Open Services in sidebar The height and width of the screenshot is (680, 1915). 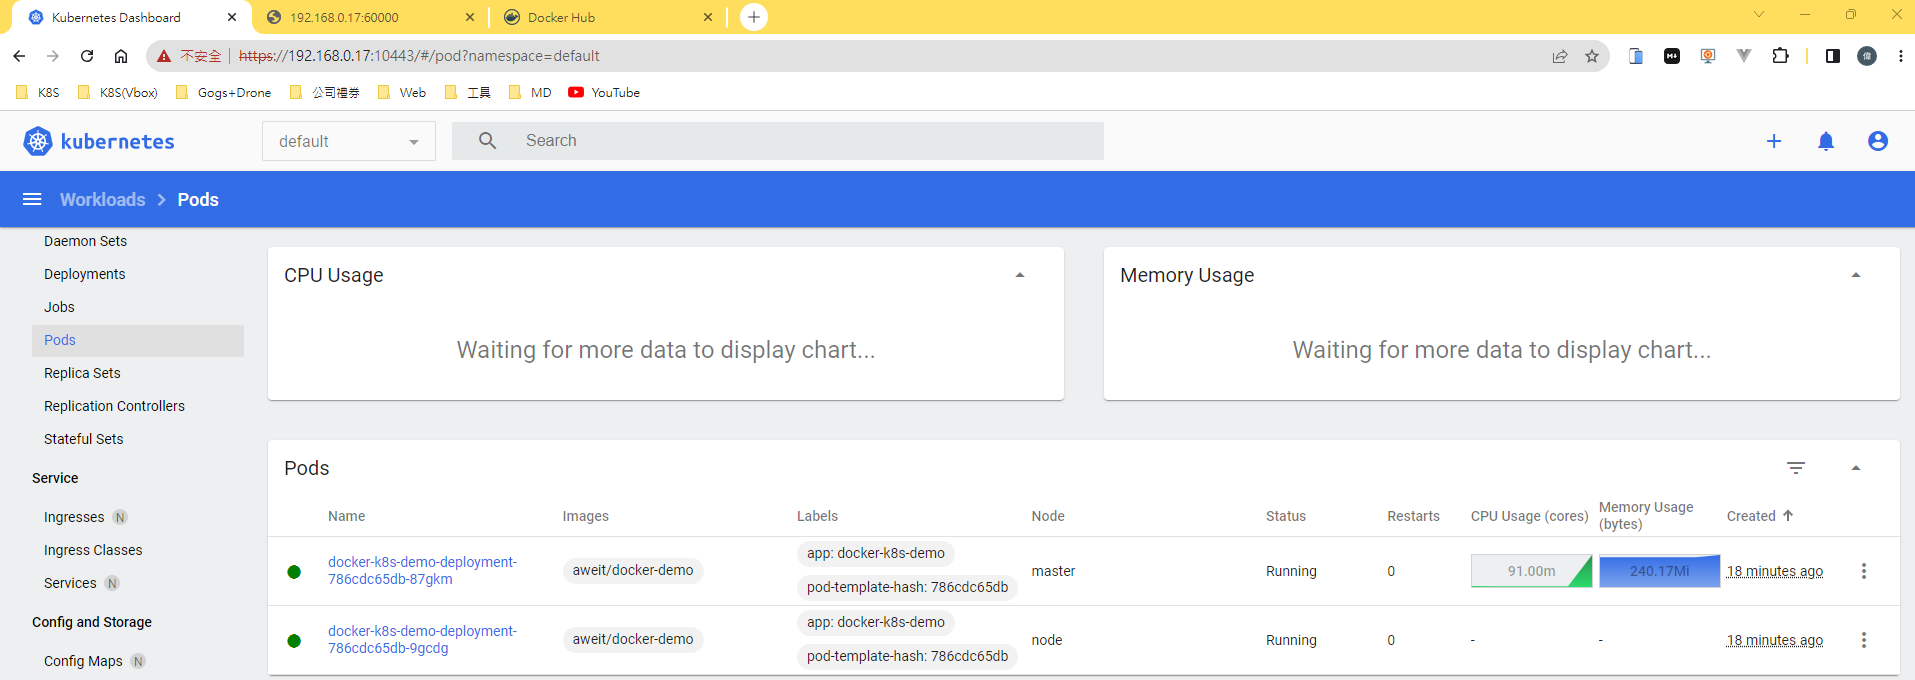(x=70, y=583)
